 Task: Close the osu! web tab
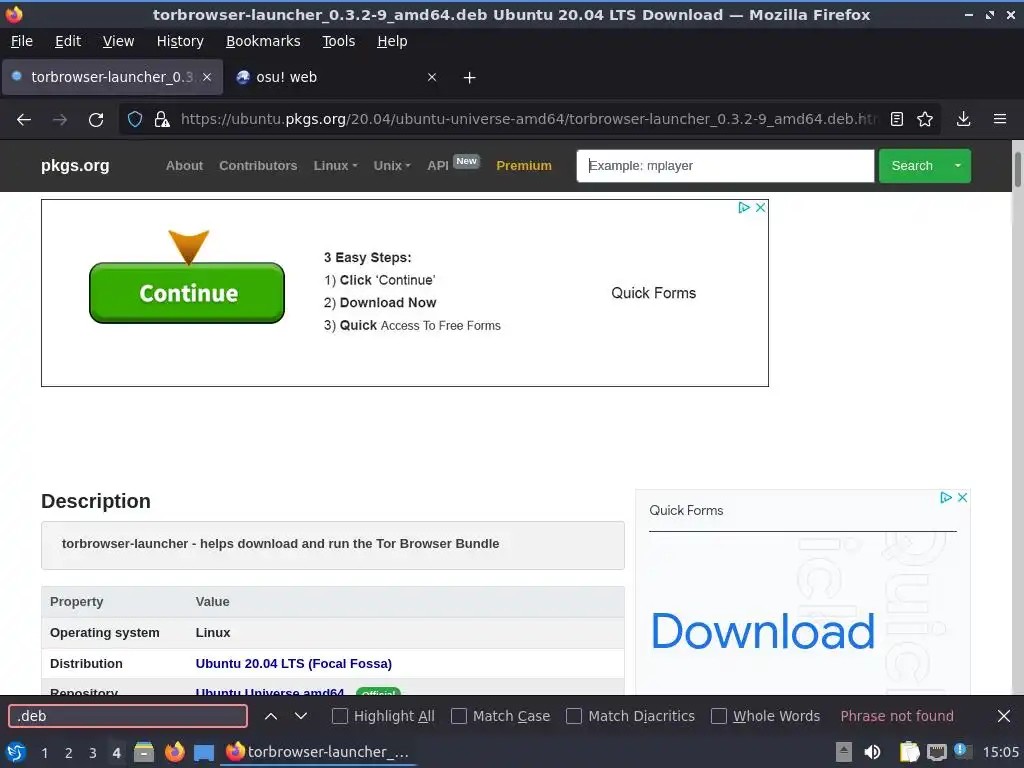[x=432, y=77]
